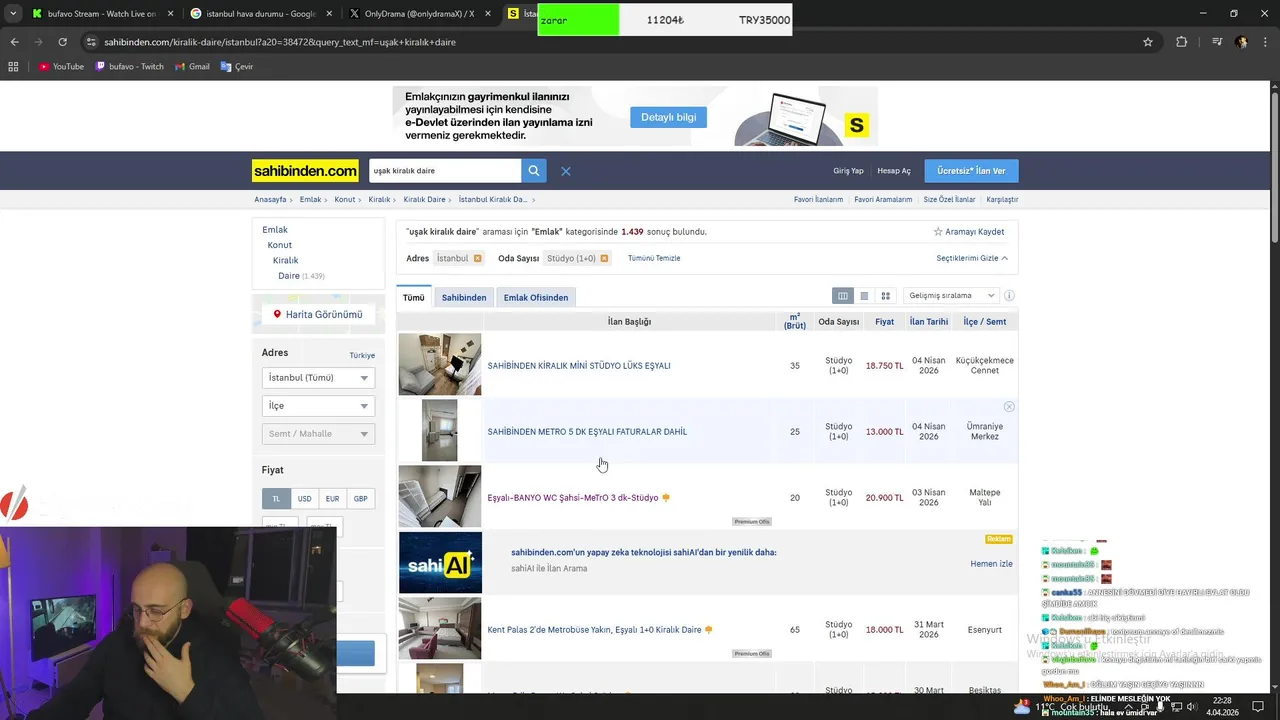Click Aramayı Kaydet to save search
The image size is (1280, 720).
969,232
